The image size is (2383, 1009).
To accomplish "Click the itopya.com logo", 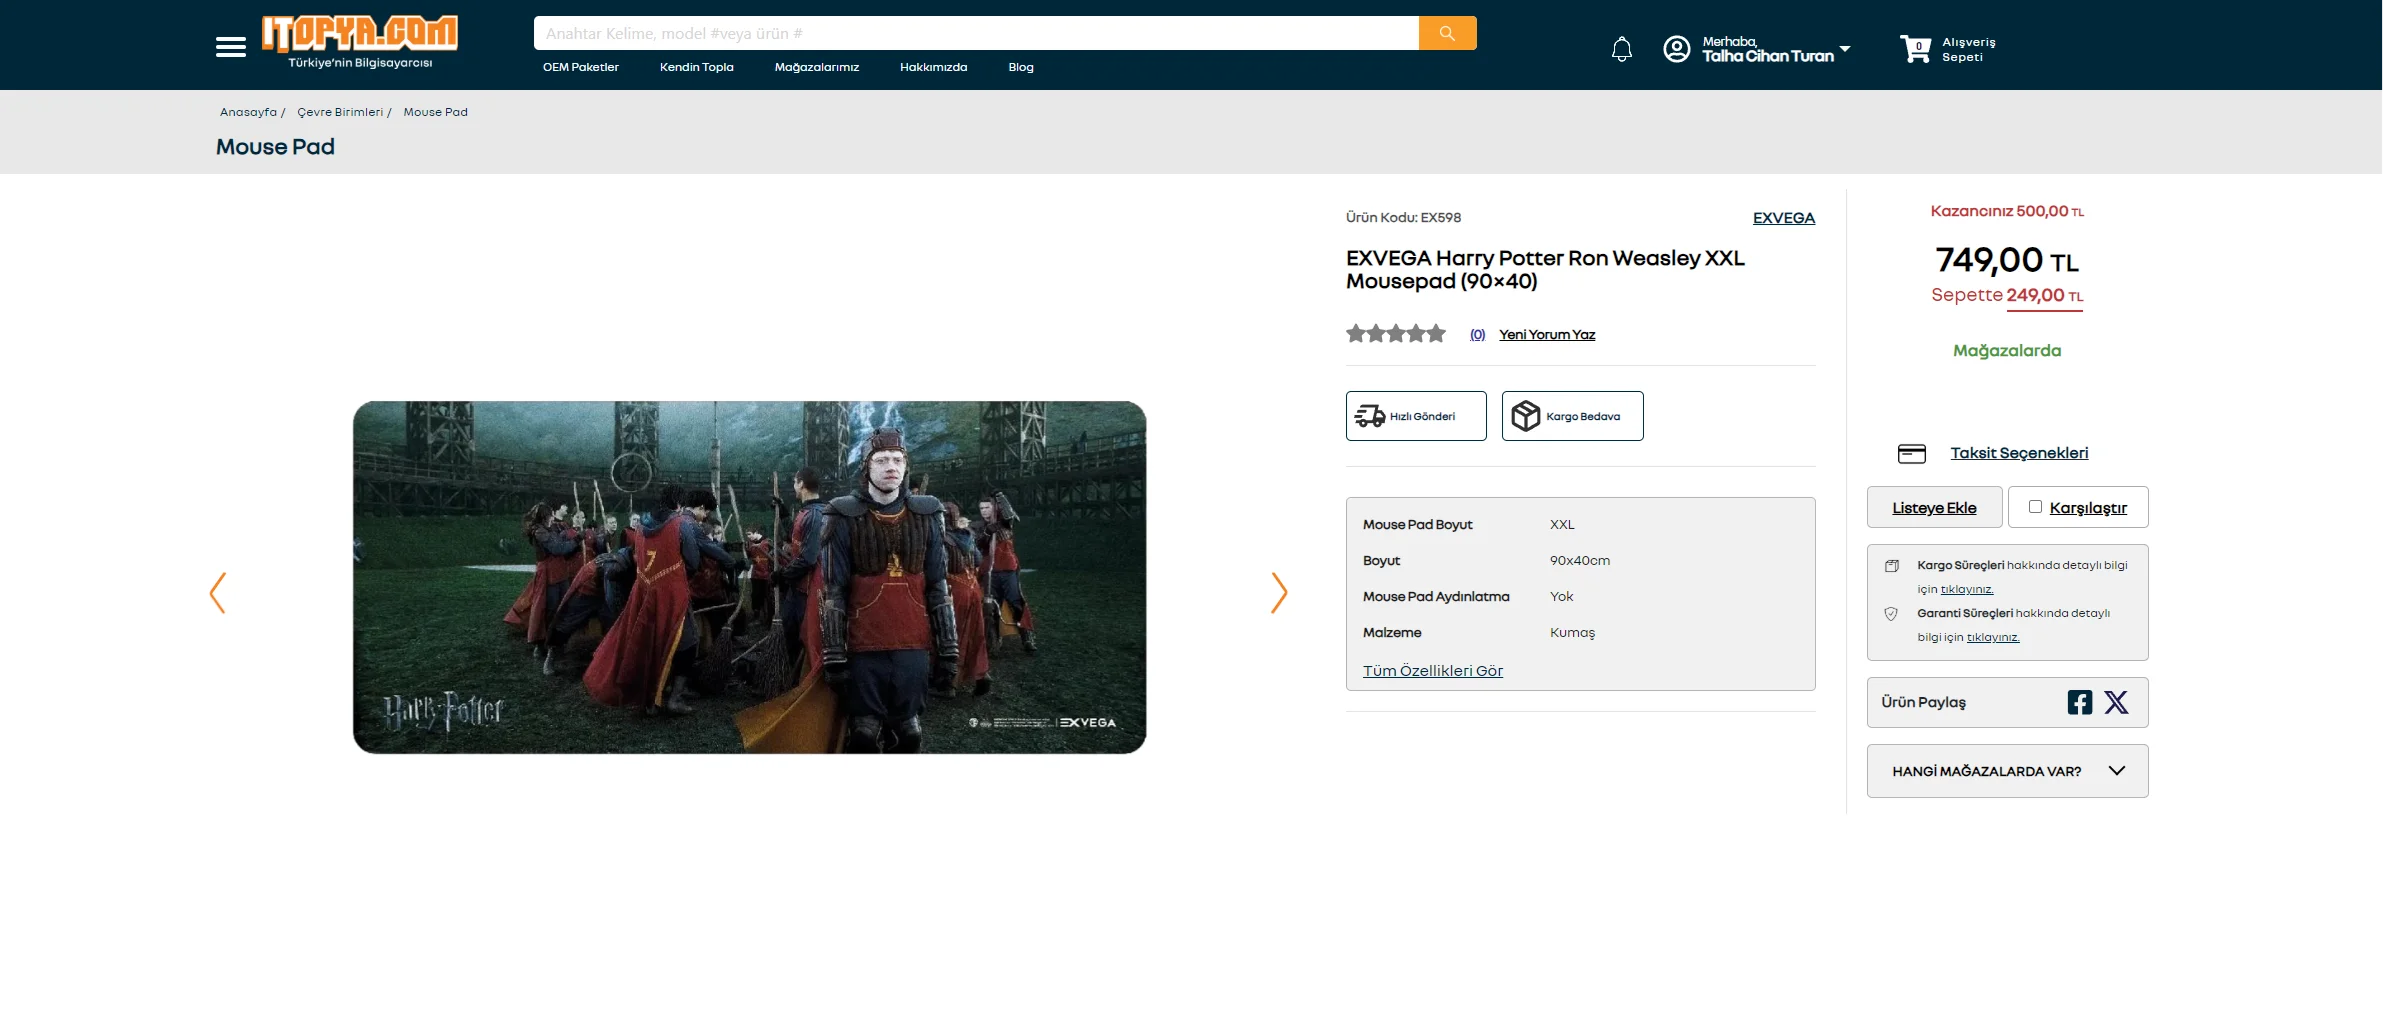I will pyautogui.click(x=360, y=42).
